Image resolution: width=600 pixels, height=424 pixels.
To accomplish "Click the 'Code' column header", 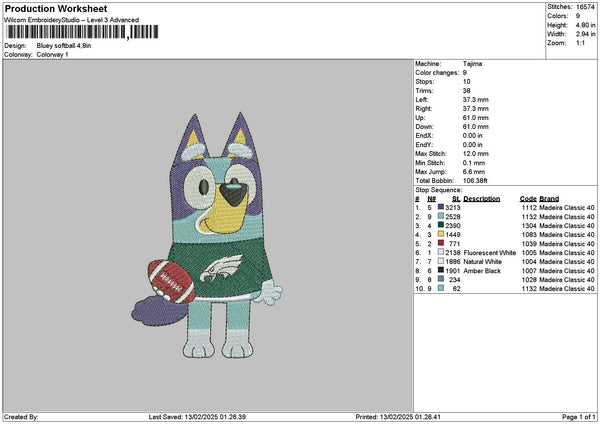I will [528, 199].
